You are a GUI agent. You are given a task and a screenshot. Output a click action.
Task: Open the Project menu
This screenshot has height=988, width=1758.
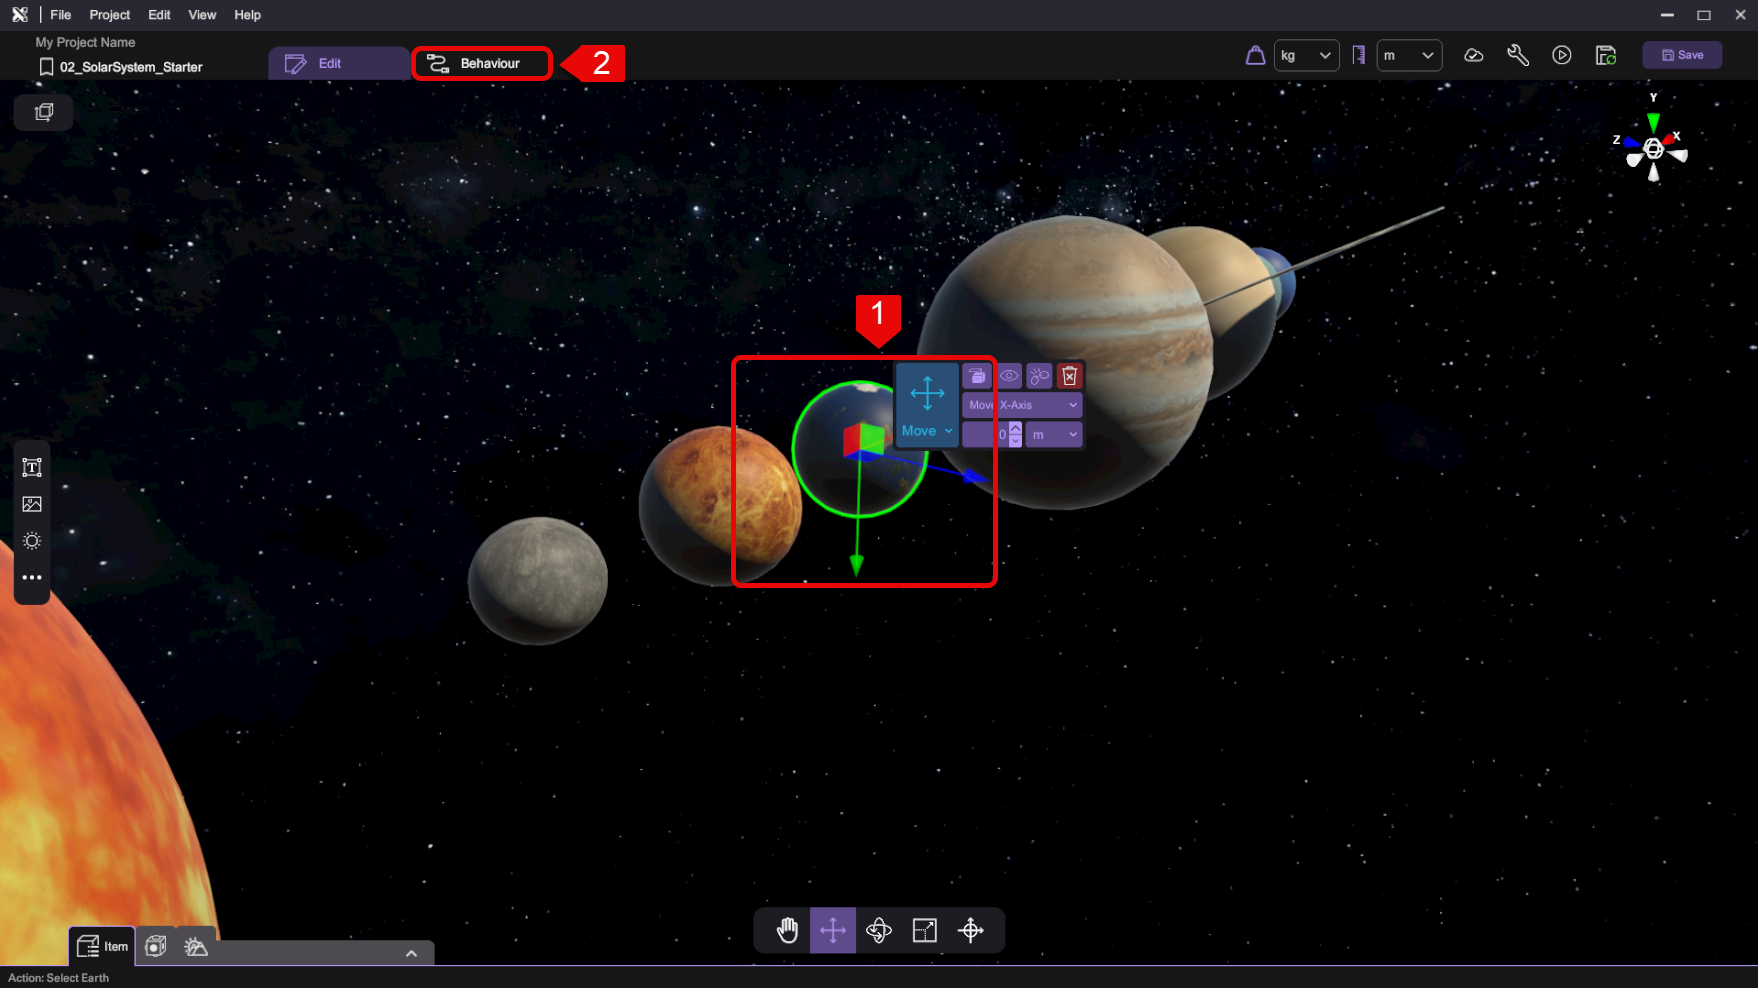click(x=110, y=15)
